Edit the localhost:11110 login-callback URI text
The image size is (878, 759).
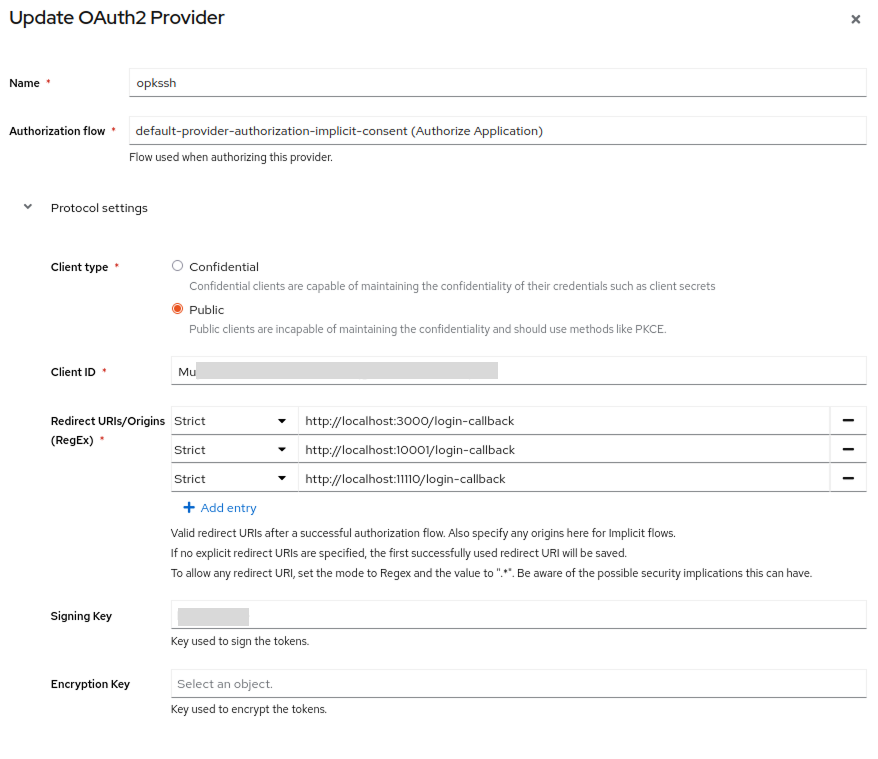click(x=563, y=479)
